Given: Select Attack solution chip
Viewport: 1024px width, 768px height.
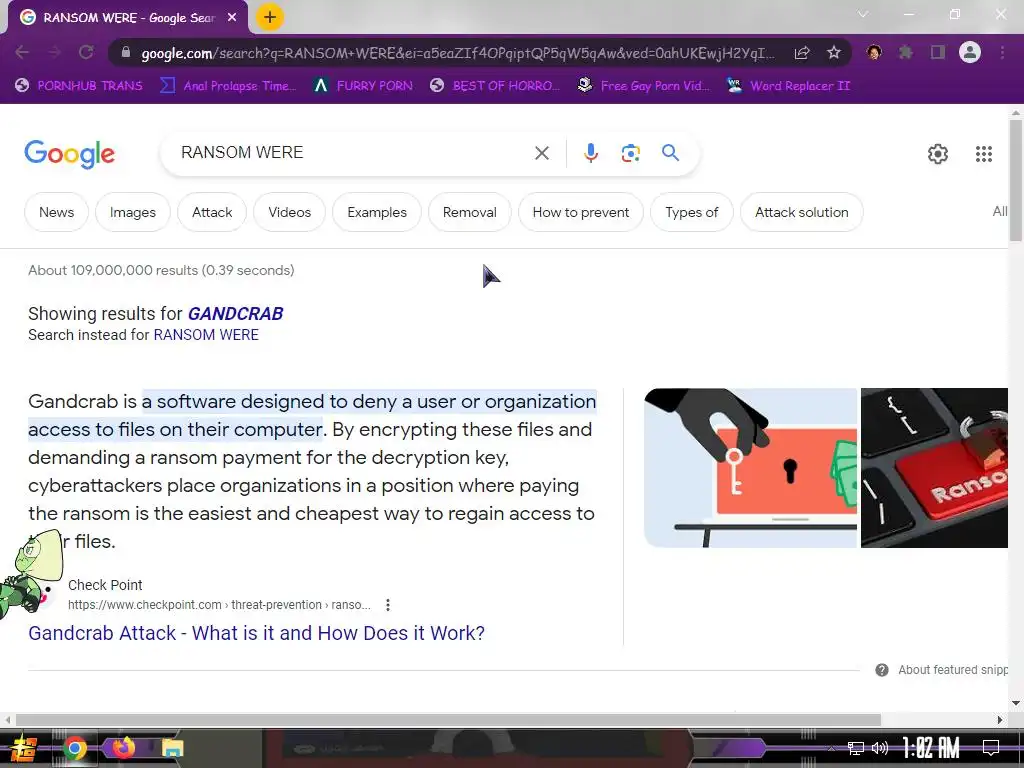Looking at the screenshot, I should 801,212.
